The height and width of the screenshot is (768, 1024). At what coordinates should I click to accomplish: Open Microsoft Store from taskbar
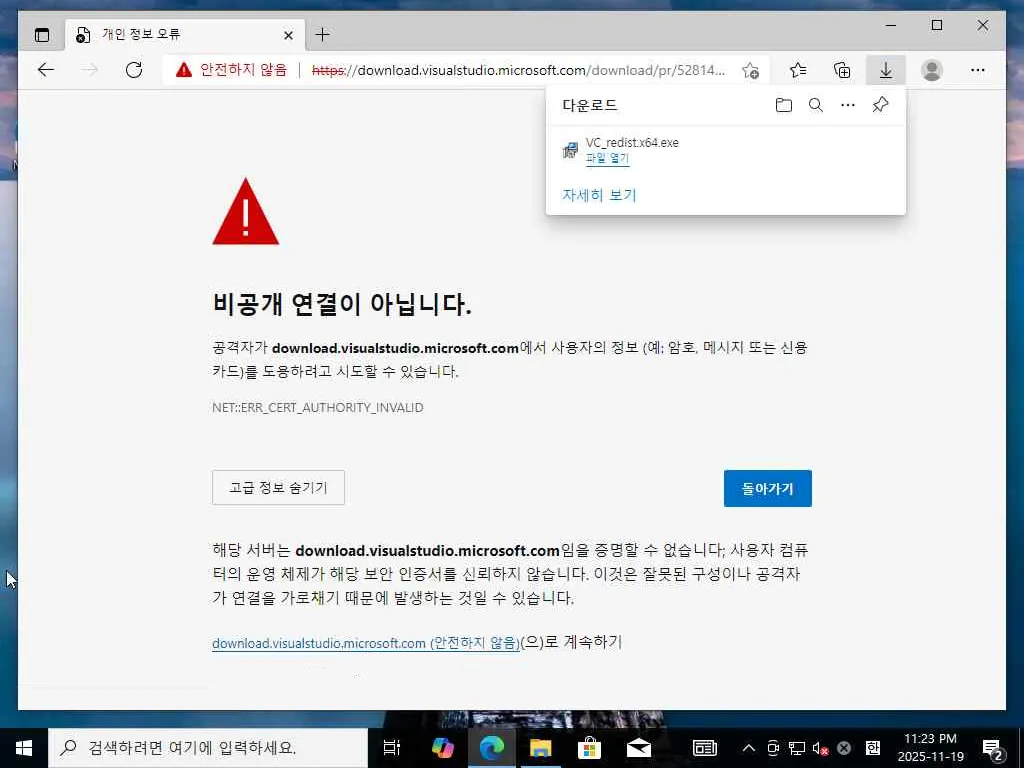(x=589, y=748)
